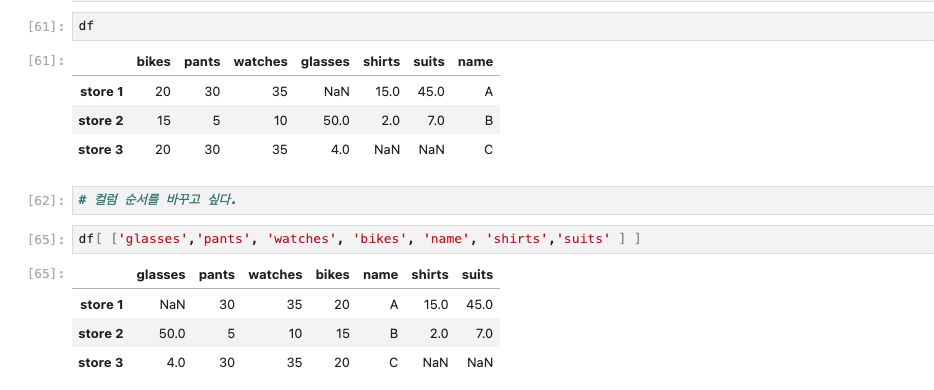The height and width of the screenshot is (390, 934).
Task: Click the bikes column header in the [65] output table
Action: pos(332,275)
